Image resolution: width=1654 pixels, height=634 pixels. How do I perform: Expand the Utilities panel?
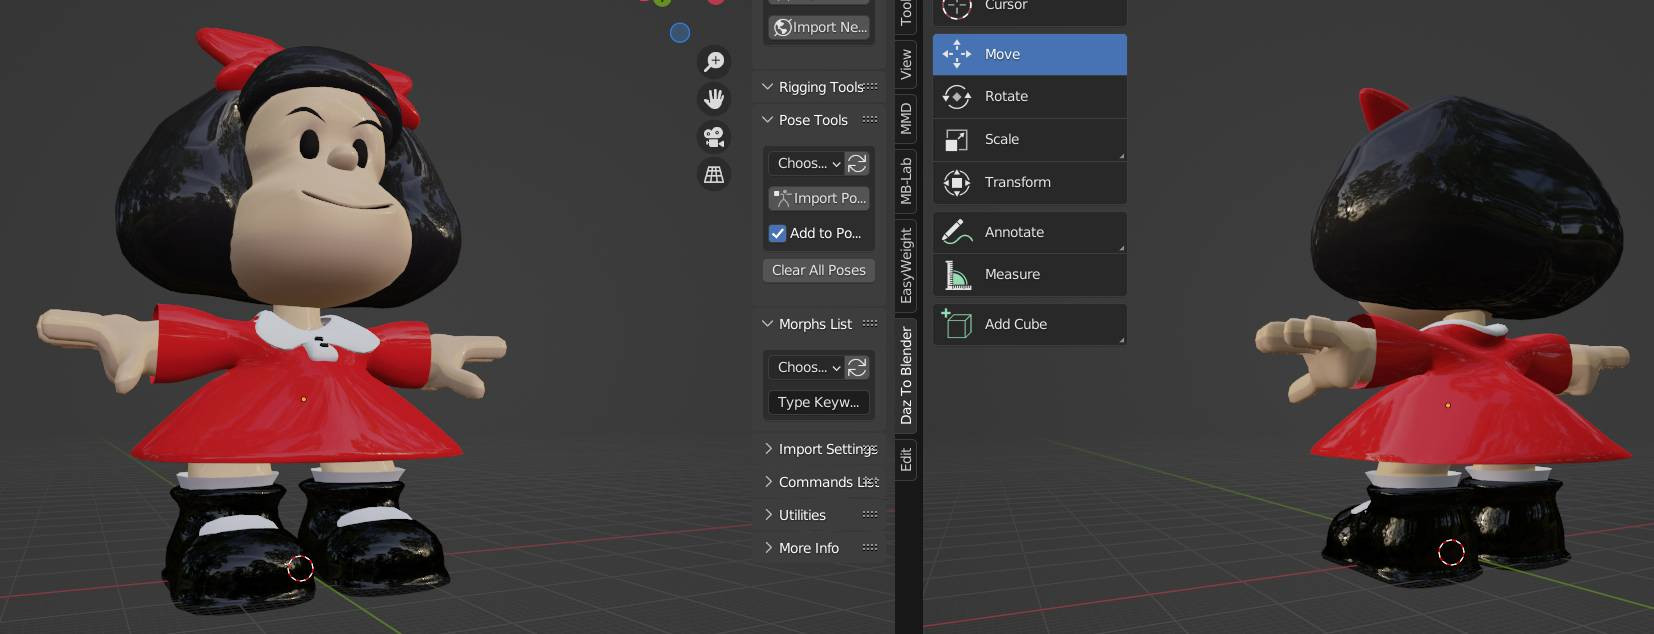coord(768,515)
